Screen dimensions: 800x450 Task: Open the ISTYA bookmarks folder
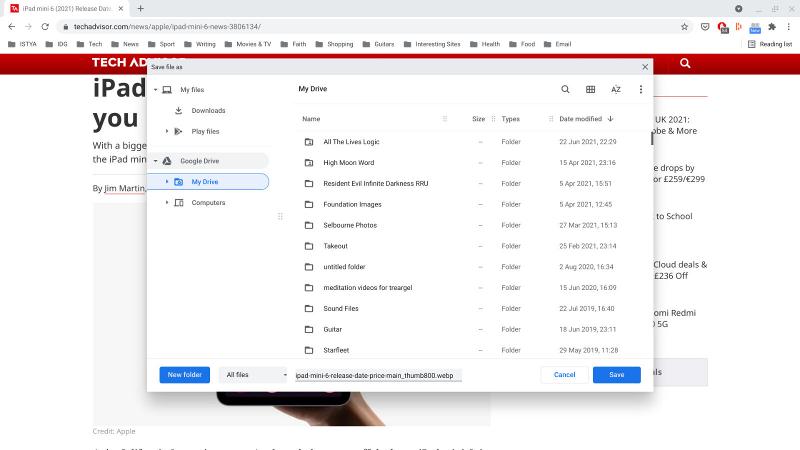coord(22,44)
